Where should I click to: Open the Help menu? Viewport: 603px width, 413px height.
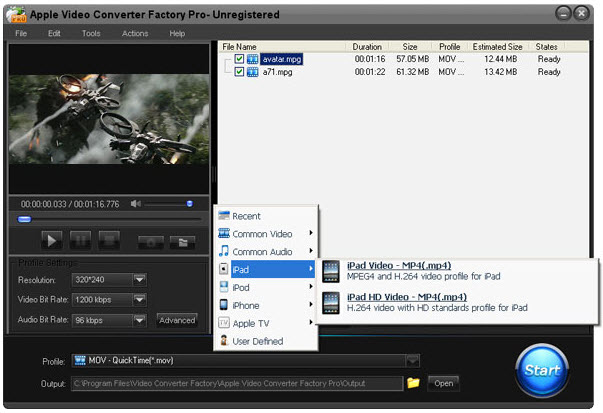click(x=177, y=33)
